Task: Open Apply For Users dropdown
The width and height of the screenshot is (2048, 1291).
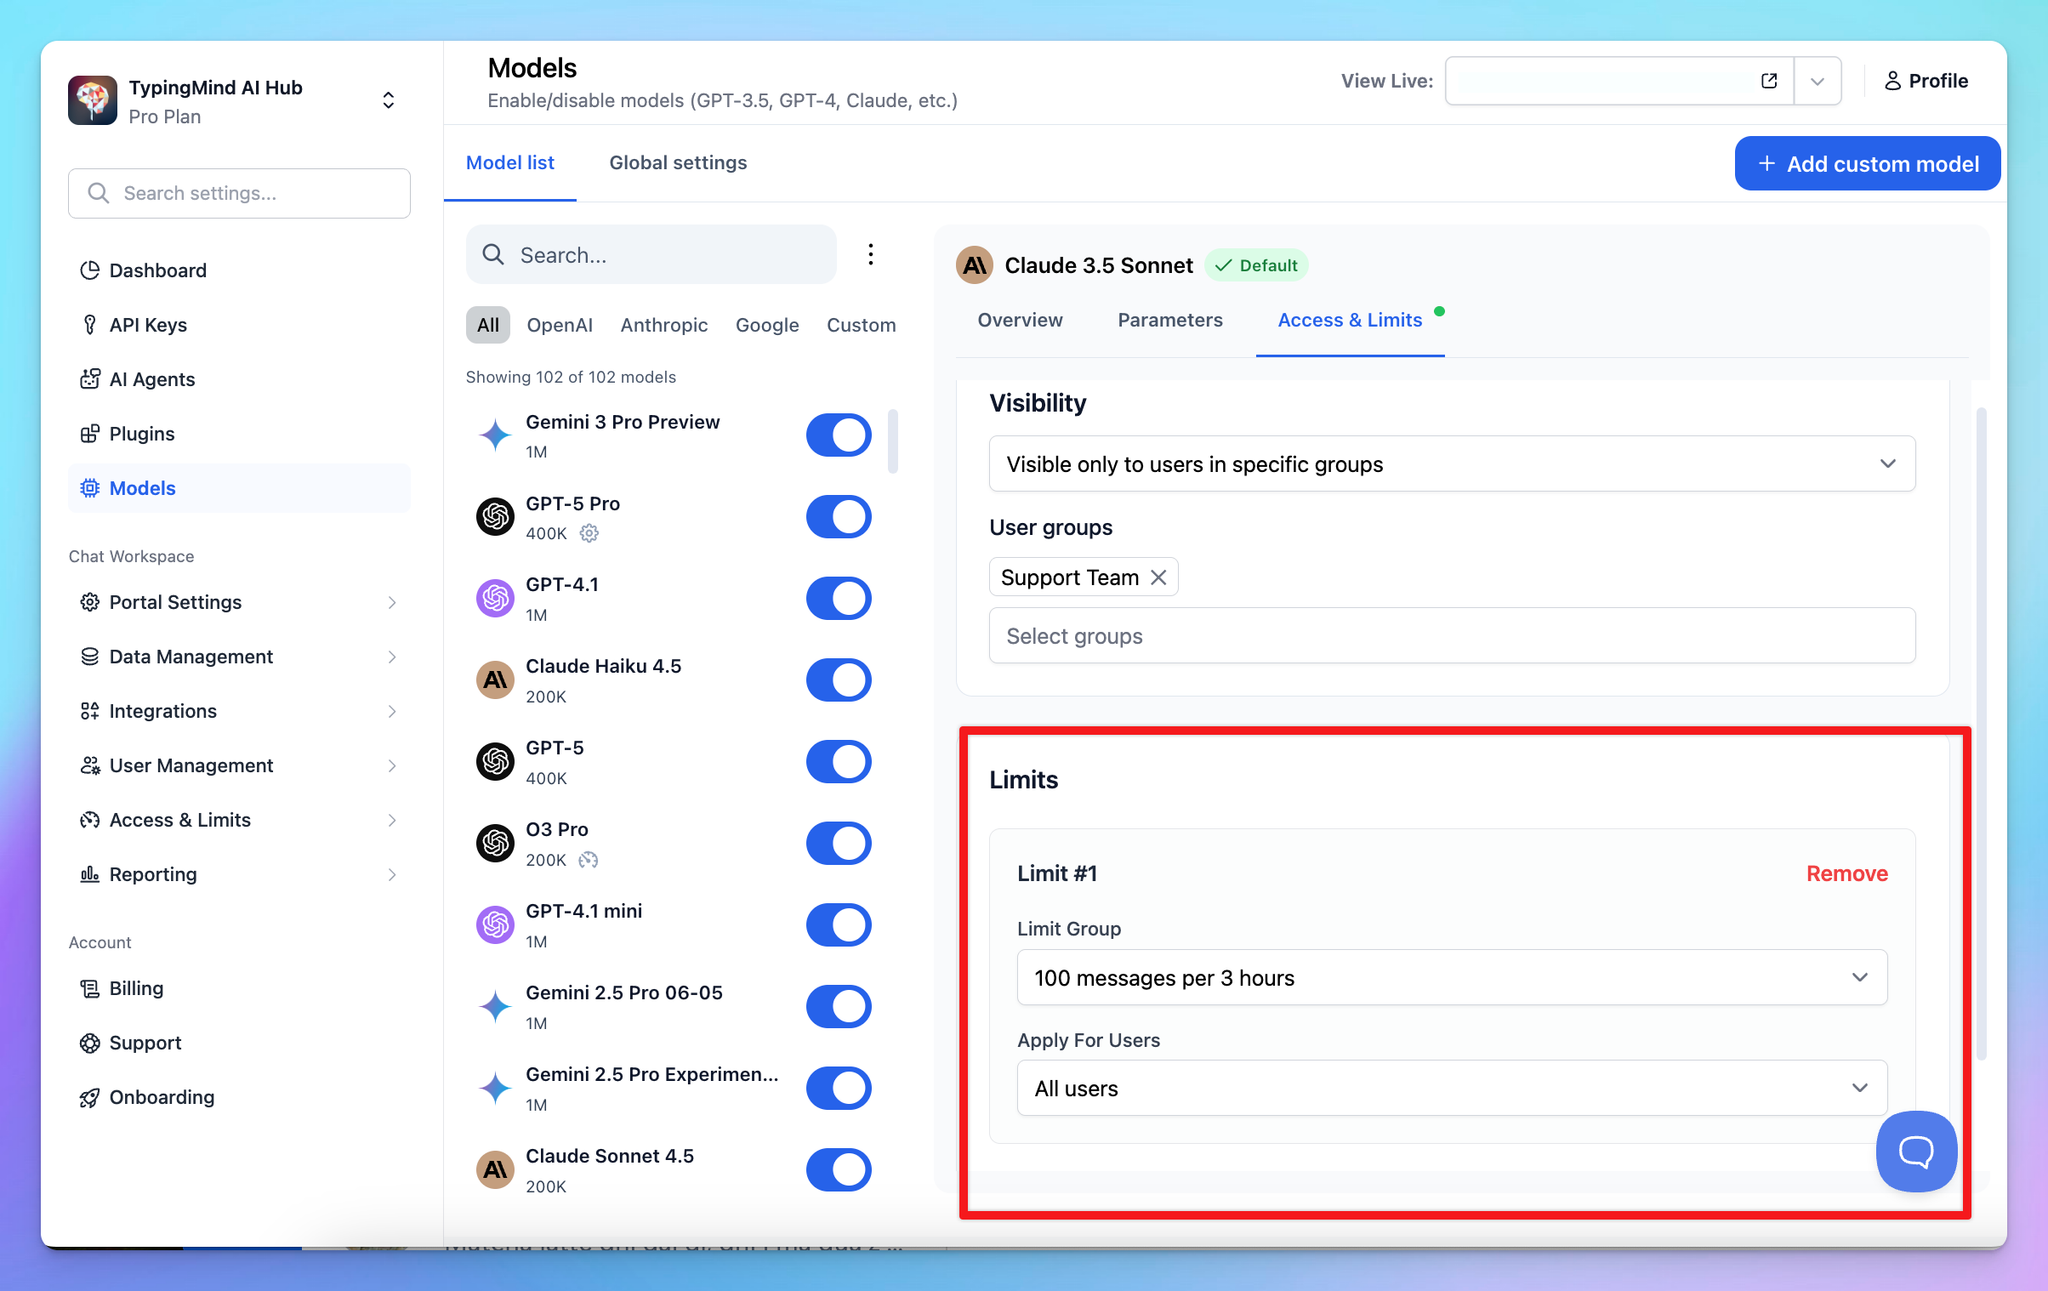Action: coord(1451,1089)
